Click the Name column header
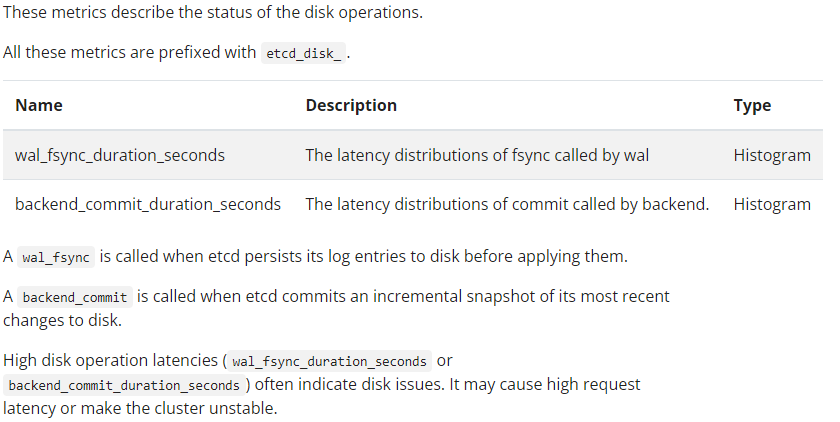Image resolution: width=840 pixels, height=422 pixels. coord(39,105)
